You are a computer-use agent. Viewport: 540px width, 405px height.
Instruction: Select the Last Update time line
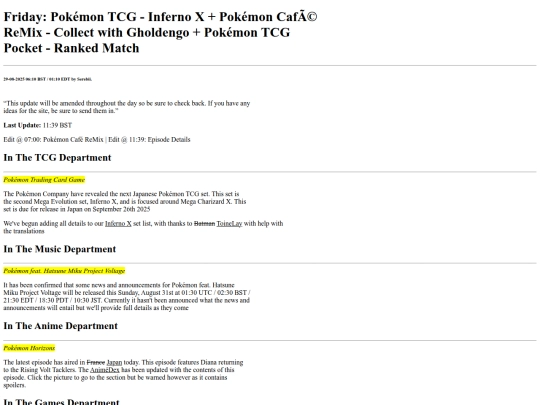click(38, 125)
